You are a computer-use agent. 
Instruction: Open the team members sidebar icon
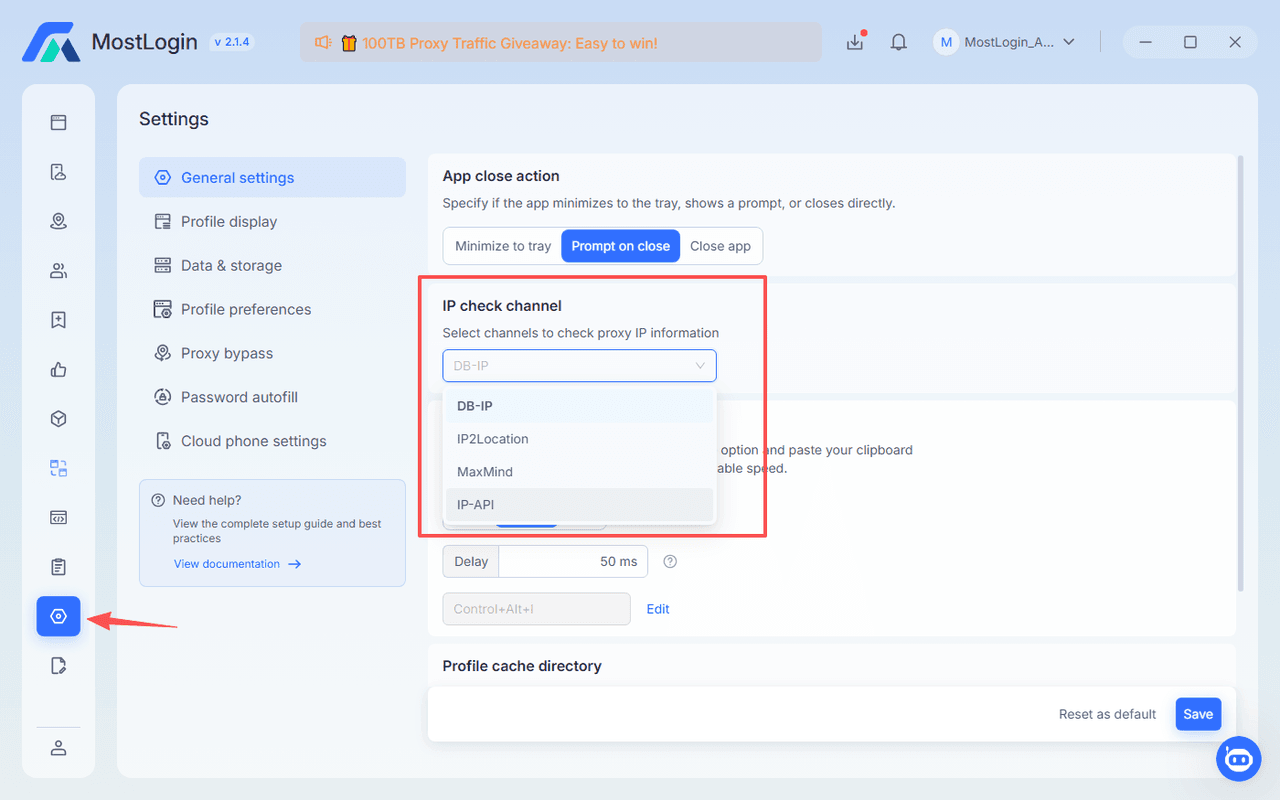[58, 271]
